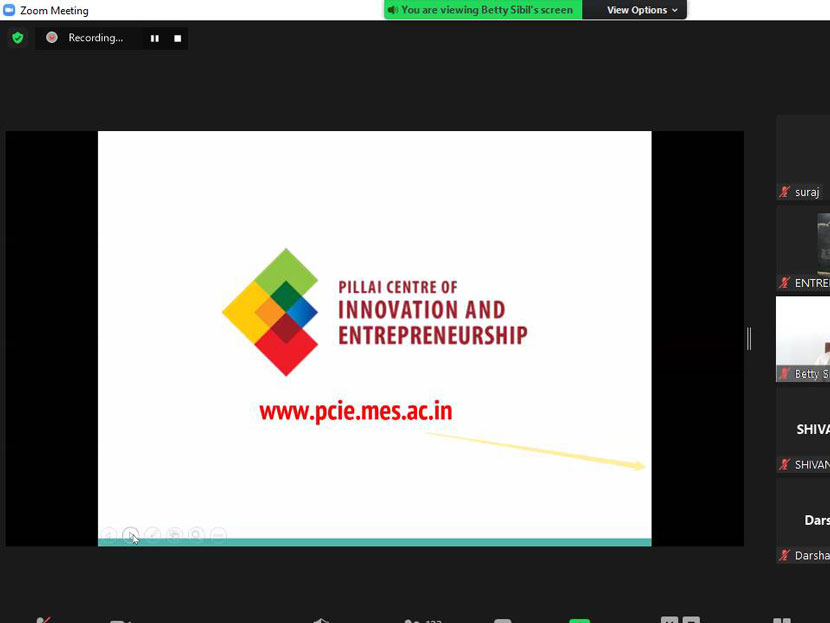Image resolution: width=830 pixels, height=623 pixels.
Task: Stop the meeting recording
Action: (x=178, y=38)
